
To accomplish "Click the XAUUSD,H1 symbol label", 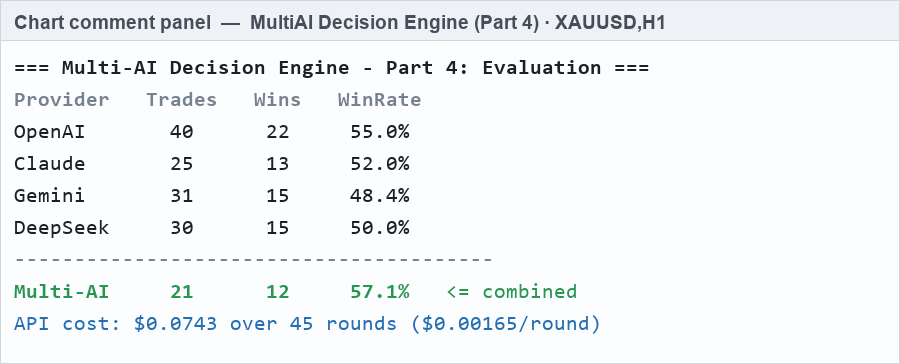I will [x=610, y=23].
